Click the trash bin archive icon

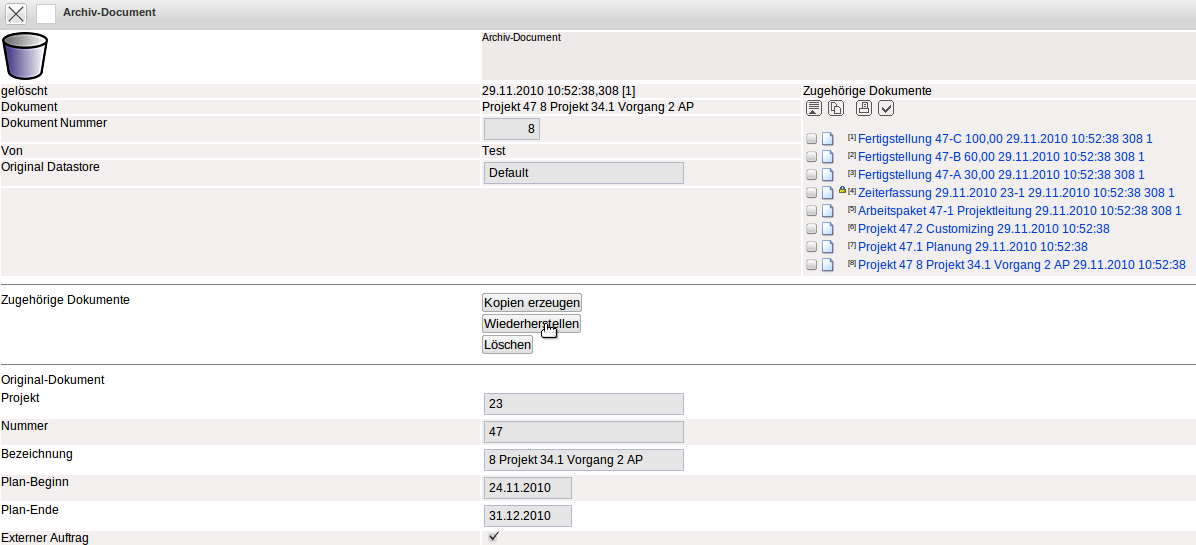25,56
